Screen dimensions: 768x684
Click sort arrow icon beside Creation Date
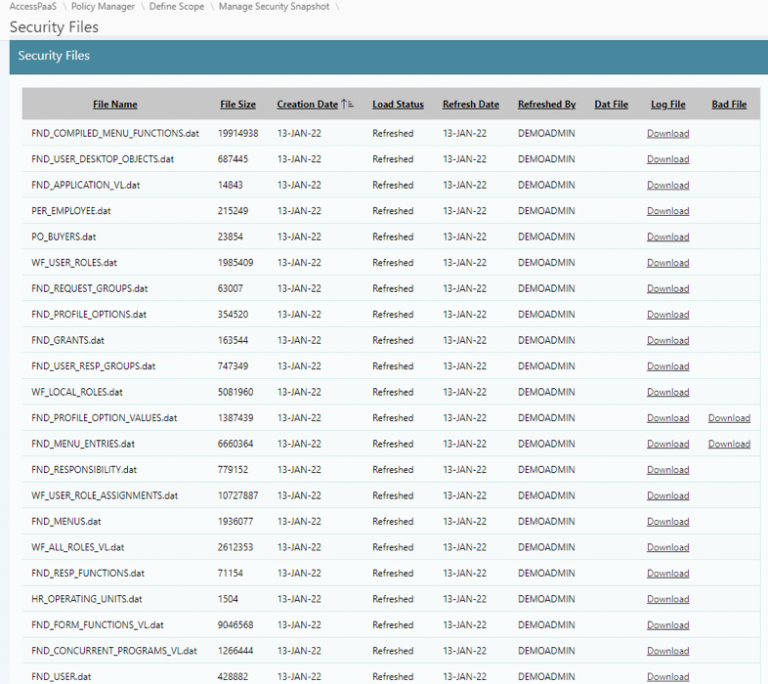tap(347, 104)
